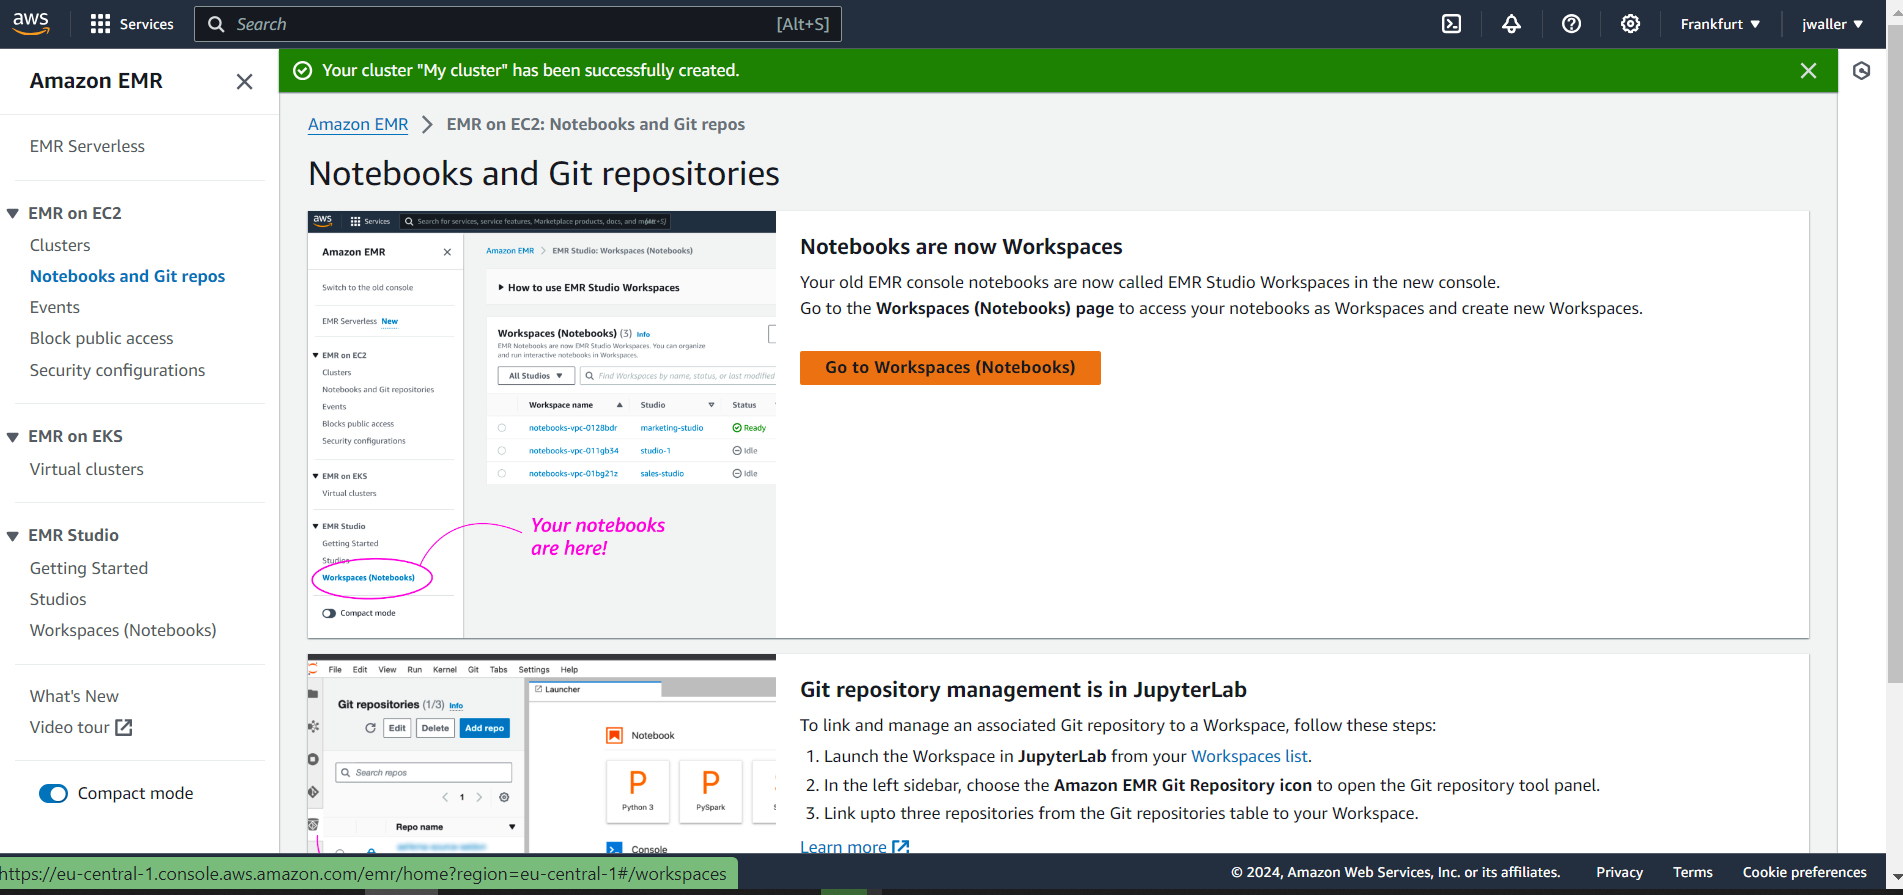Image resolution: width=1903 pixels, height=895 pixels.
Task: Click the JupyterLab Git repositories preview image
Action: tap(541, 754)
